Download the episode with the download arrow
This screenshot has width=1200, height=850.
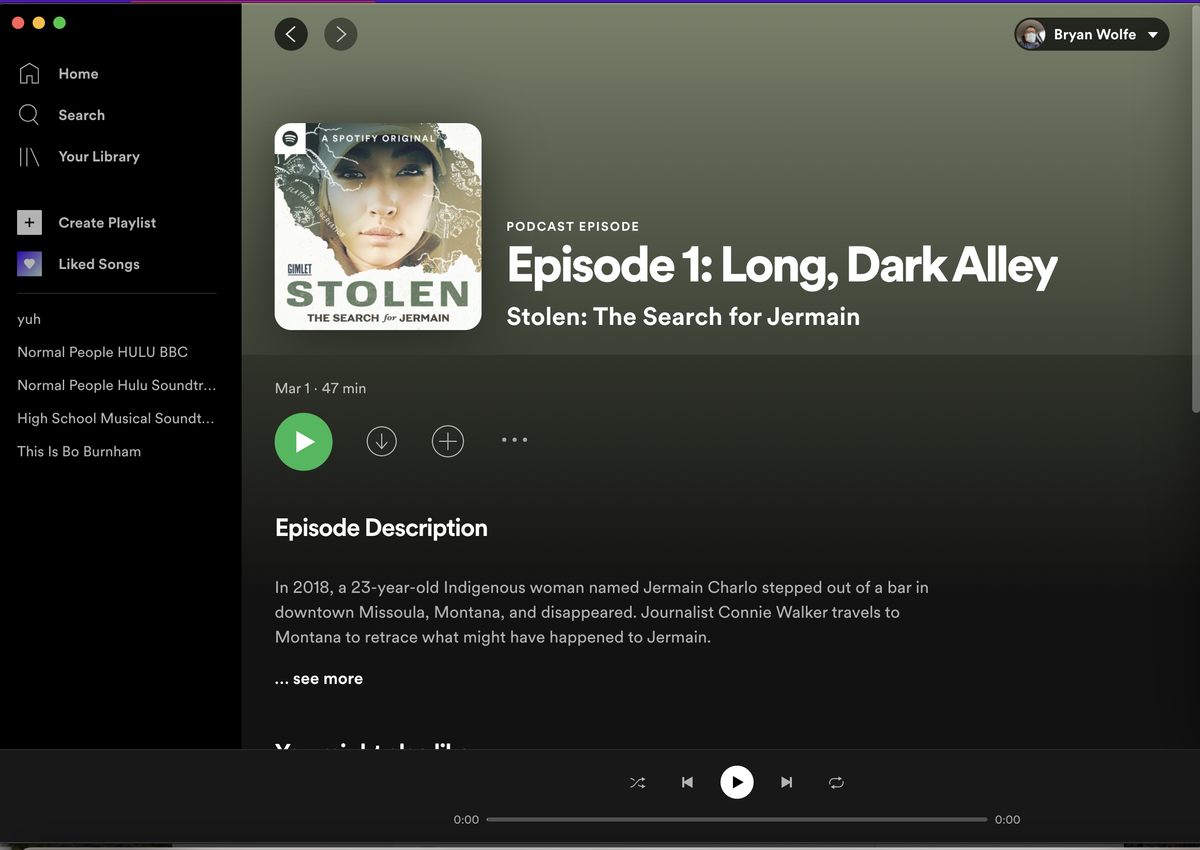381,441
